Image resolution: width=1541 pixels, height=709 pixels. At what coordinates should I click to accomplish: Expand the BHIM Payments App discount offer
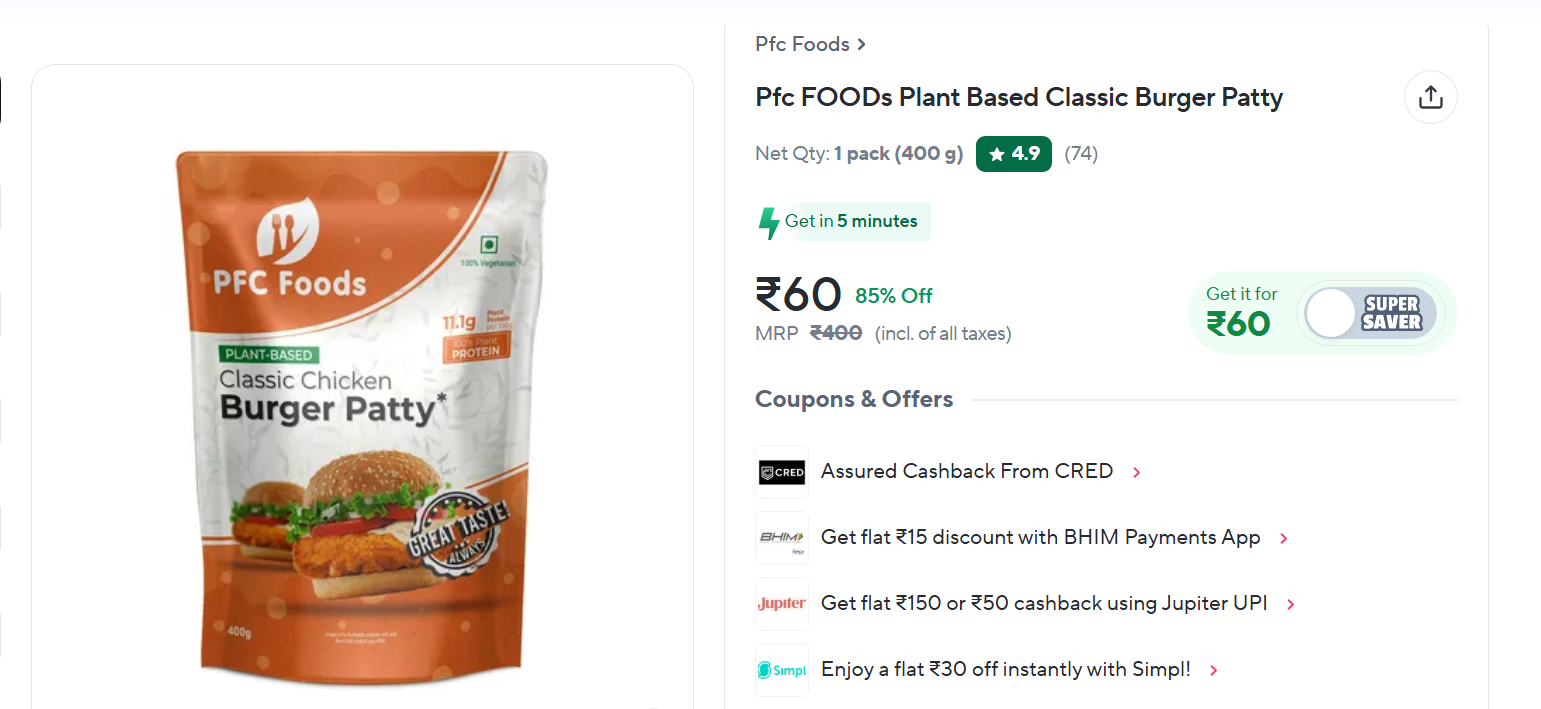[1284, 538]
